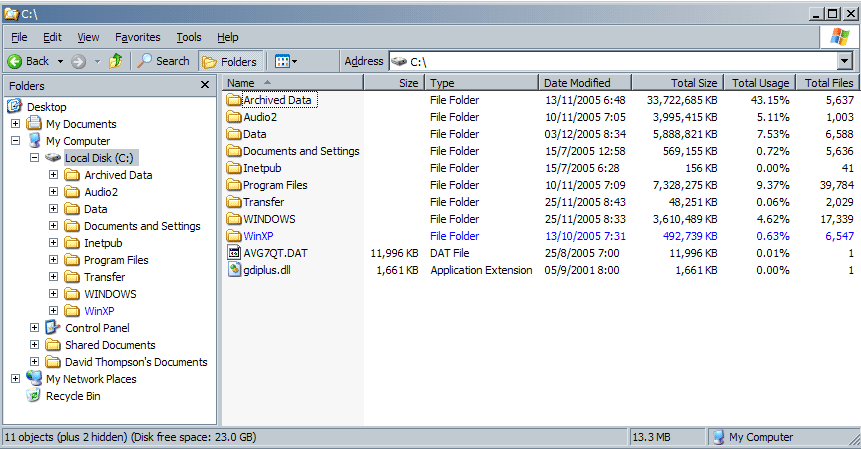861x449 pixels.
Task: Expand My Network Places node
Action: (x=15, y=379)
